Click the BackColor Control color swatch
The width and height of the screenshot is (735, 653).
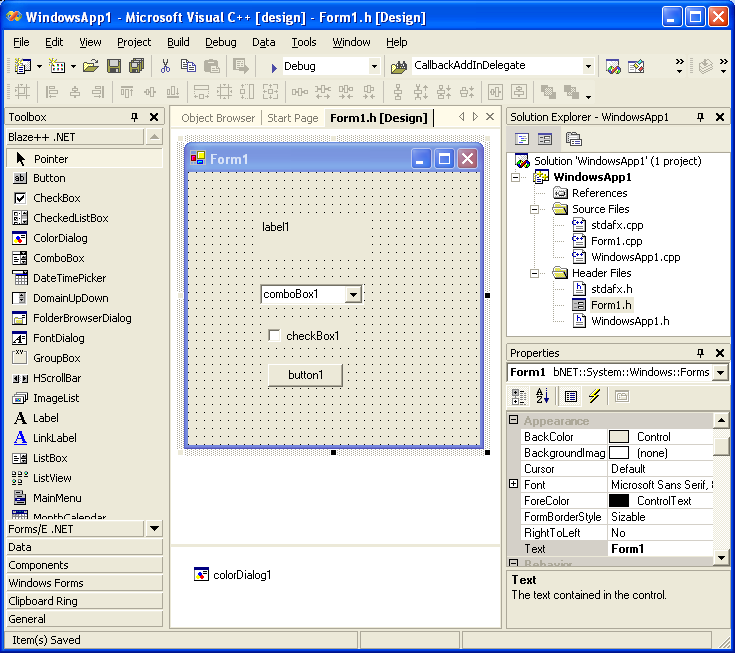point(619,437)
